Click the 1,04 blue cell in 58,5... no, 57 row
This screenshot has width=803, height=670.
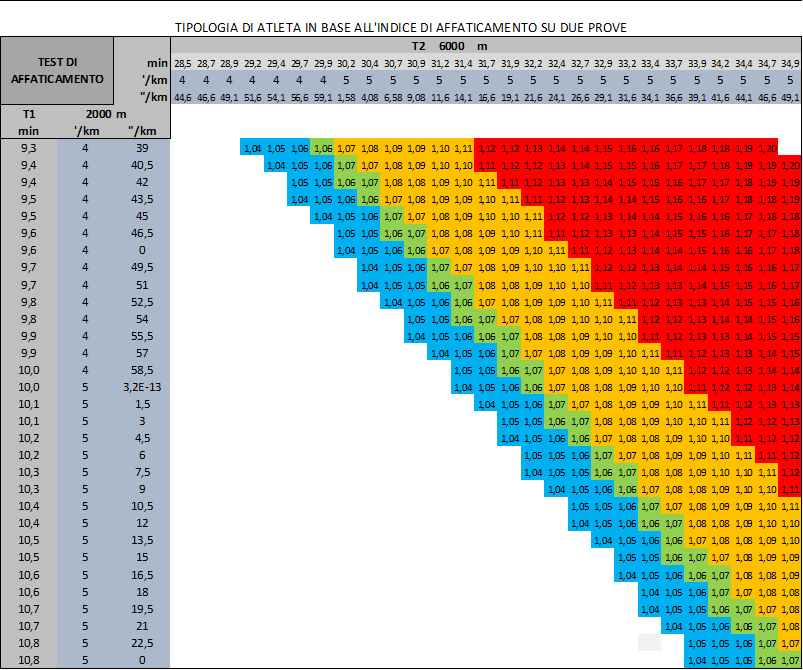coord(440,353)
